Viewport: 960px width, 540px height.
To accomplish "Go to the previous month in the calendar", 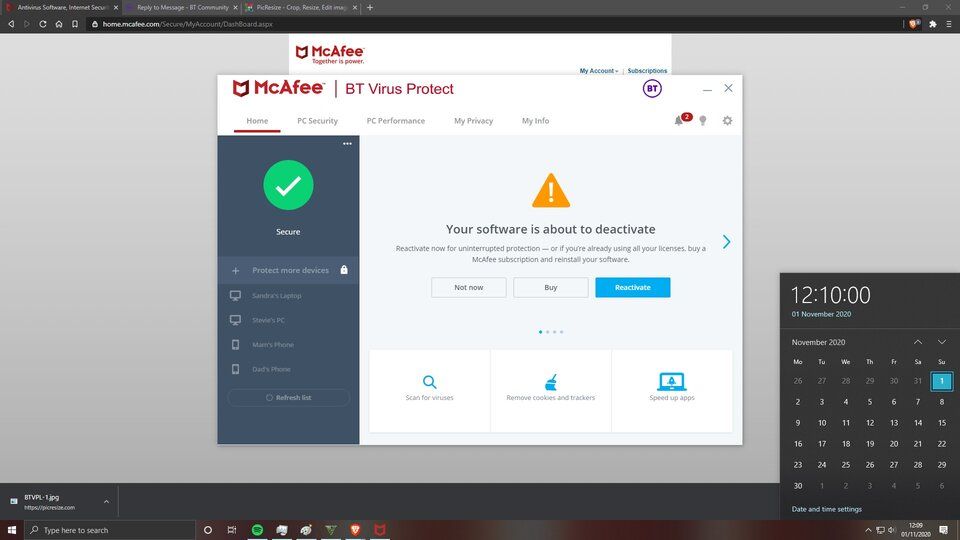I will coord(916,342).
